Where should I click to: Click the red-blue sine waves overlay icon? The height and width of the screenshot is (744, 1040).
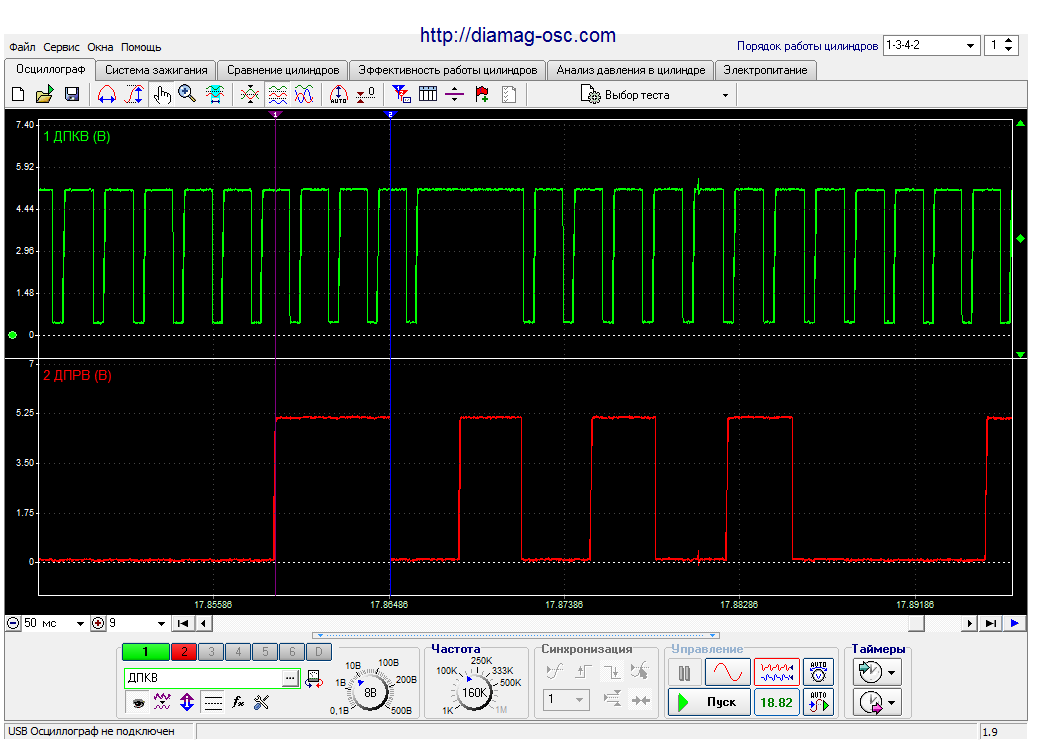tap(304, 95)
